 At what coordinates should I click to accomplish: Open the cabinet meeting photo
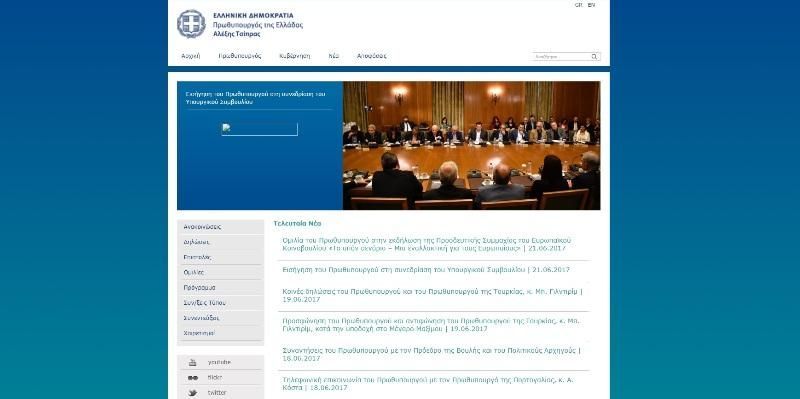[471, 145]
